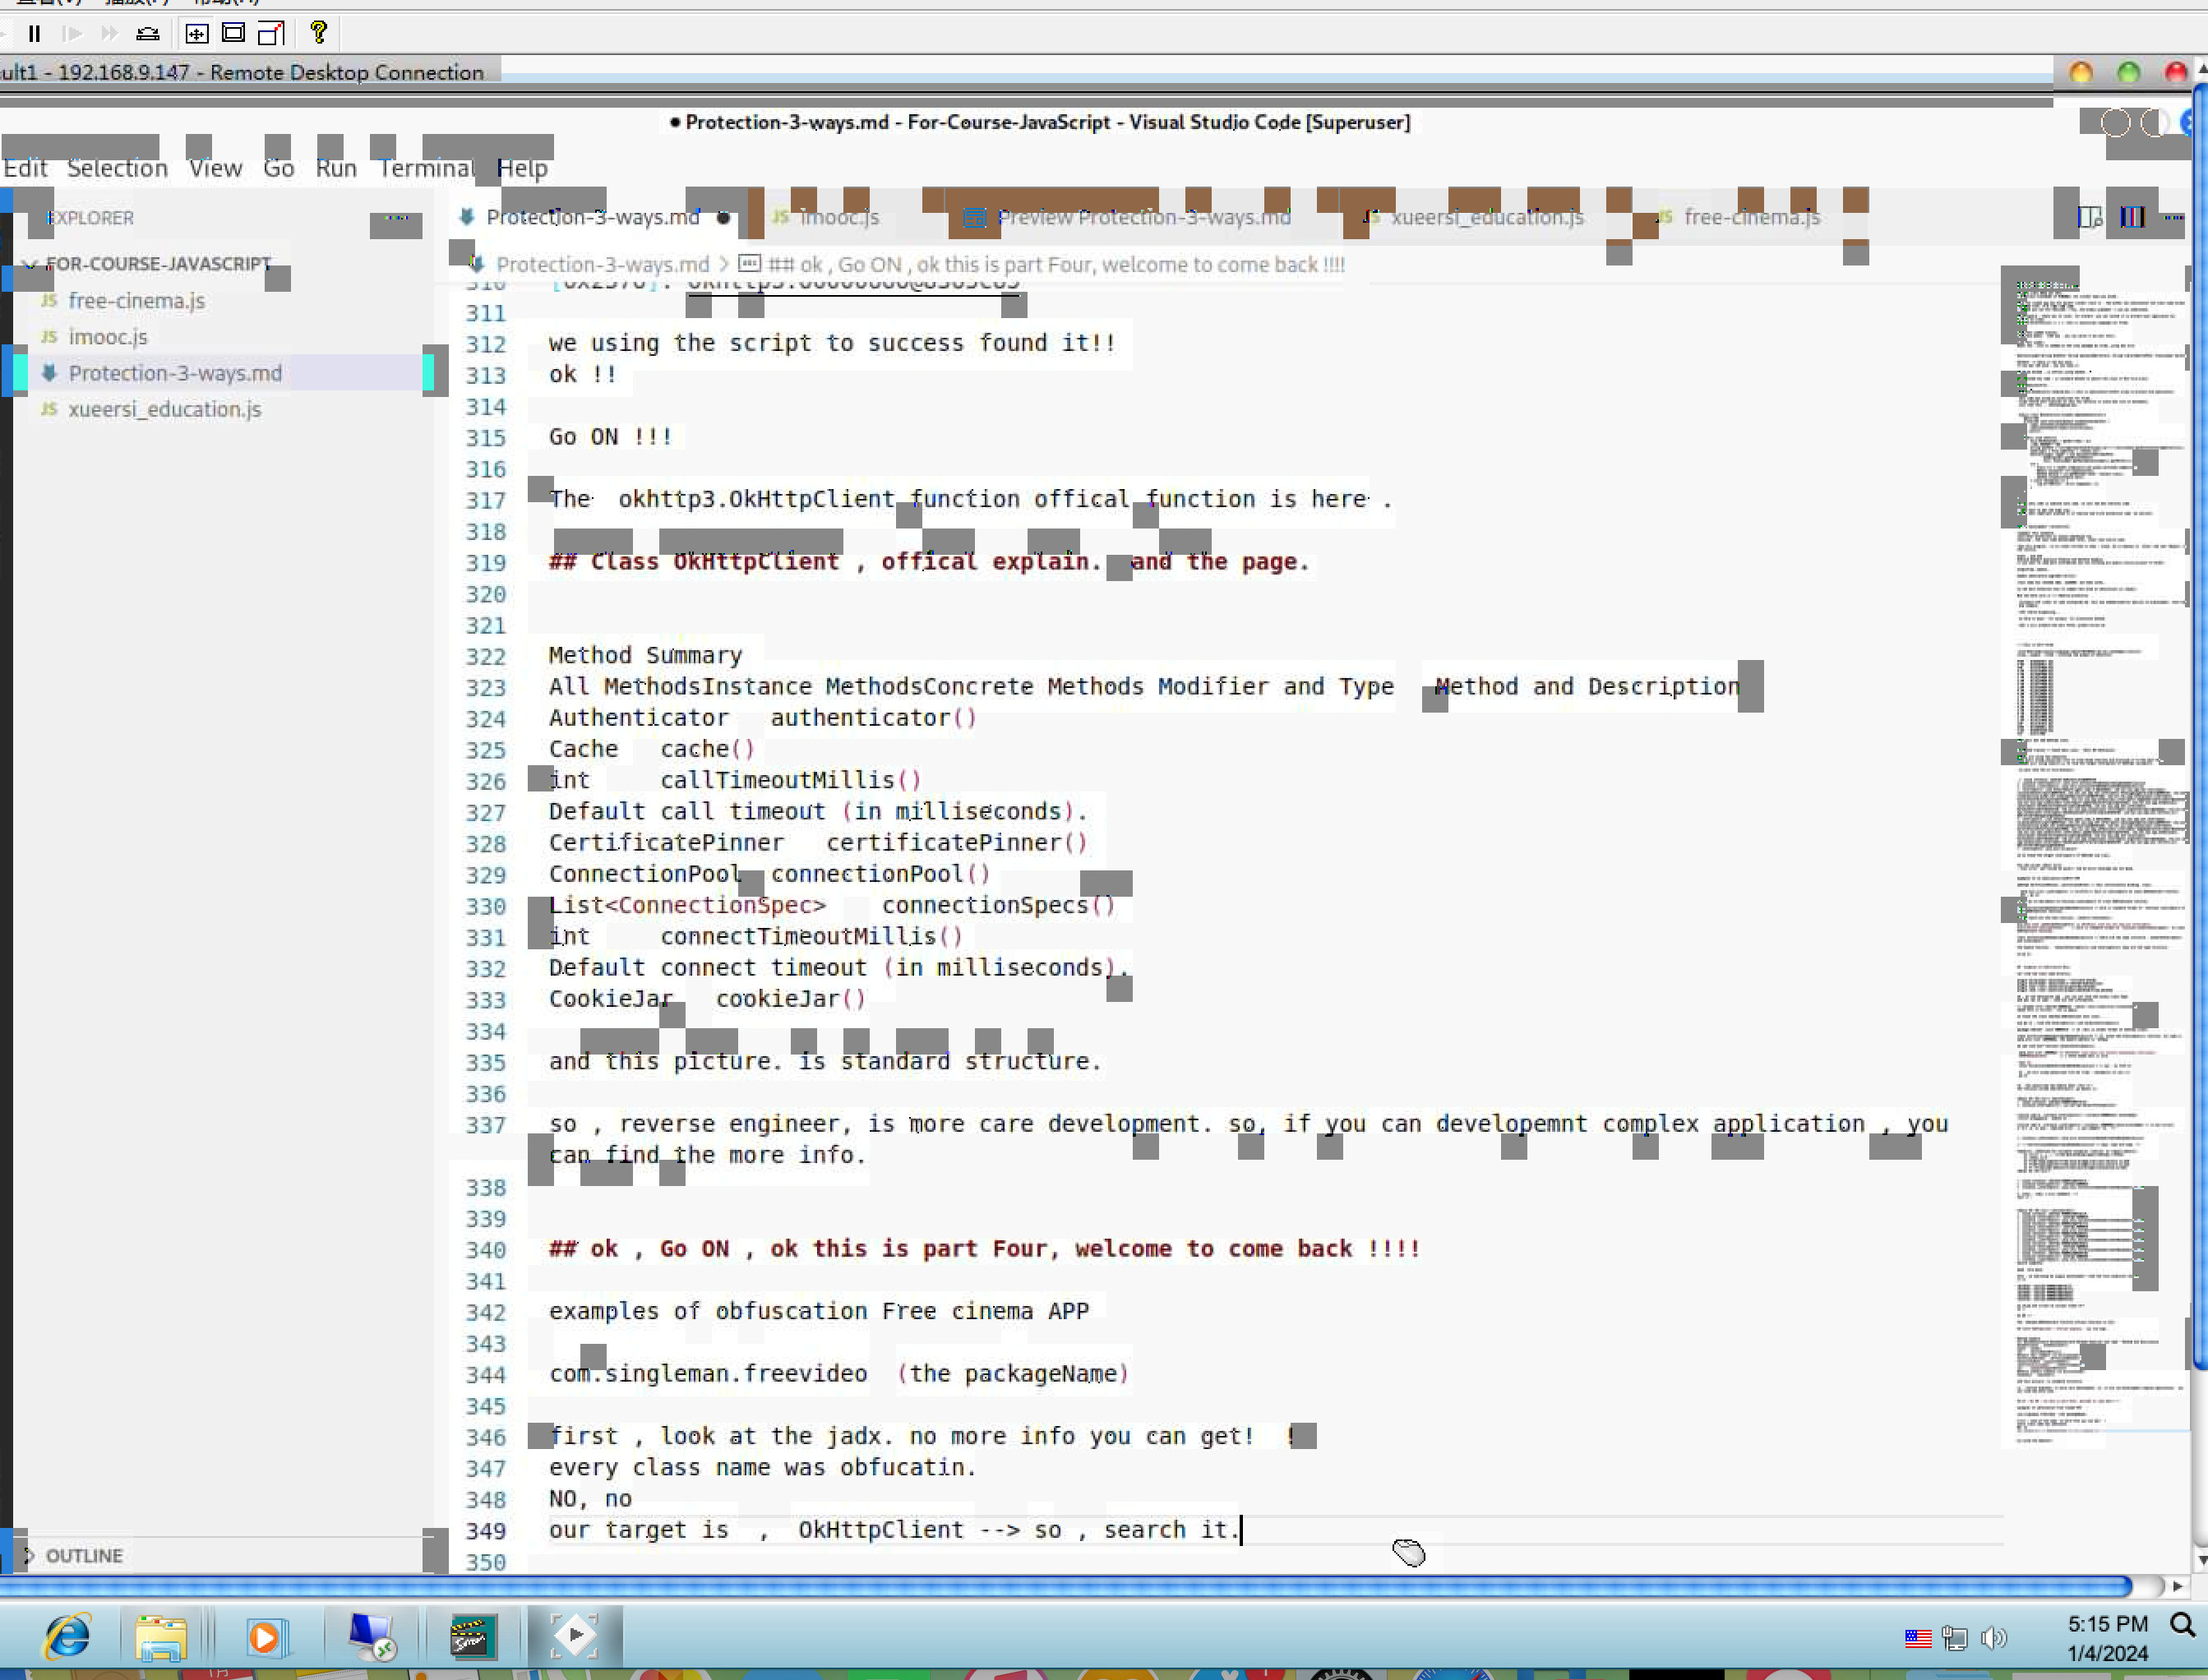This screenshot has height=1680, width=2208.
Task: Click the horizontal scrollbar's right arrow
Action: click(x=2177, y=1587)
